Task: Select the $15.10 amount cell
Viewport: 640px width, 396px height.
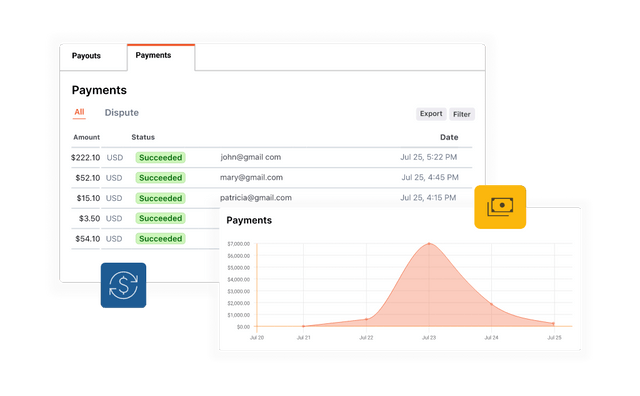Action: click(x=88, y=198)
